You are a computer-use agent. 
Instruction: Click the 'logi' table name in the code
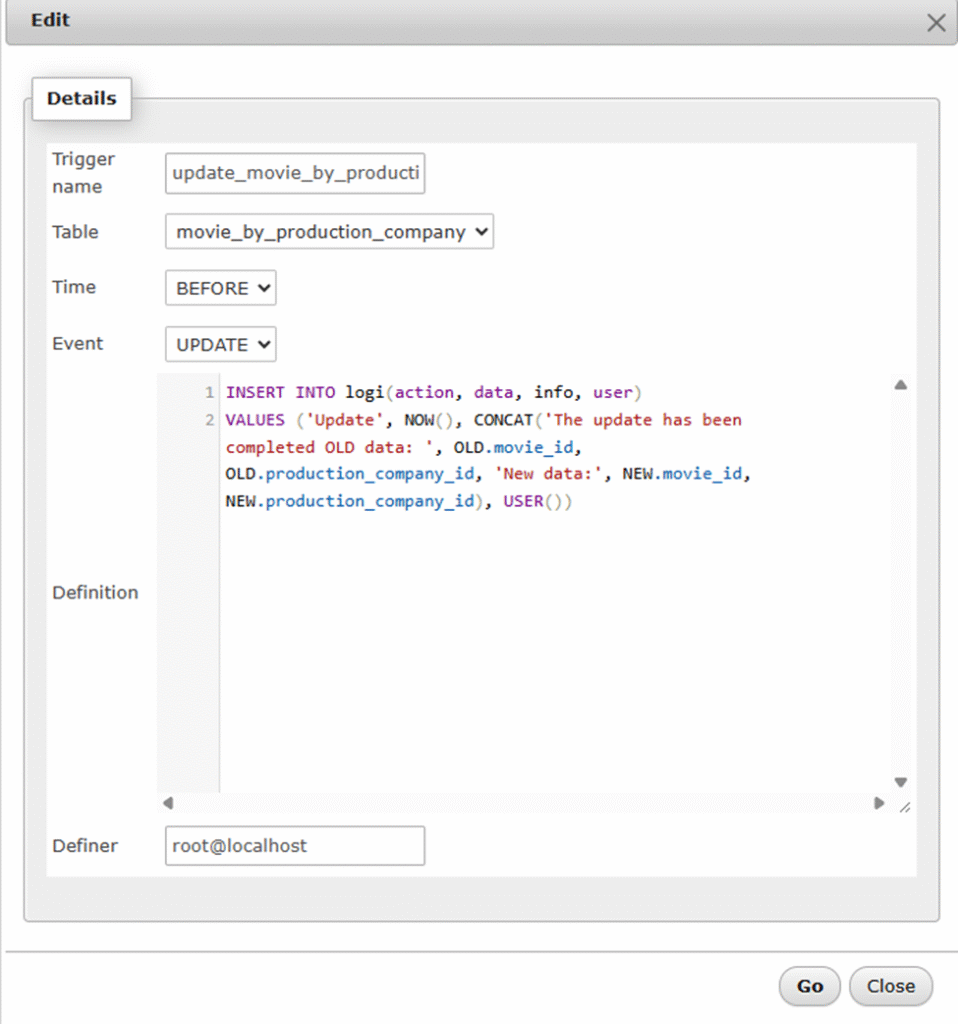[x=365, y=392]
